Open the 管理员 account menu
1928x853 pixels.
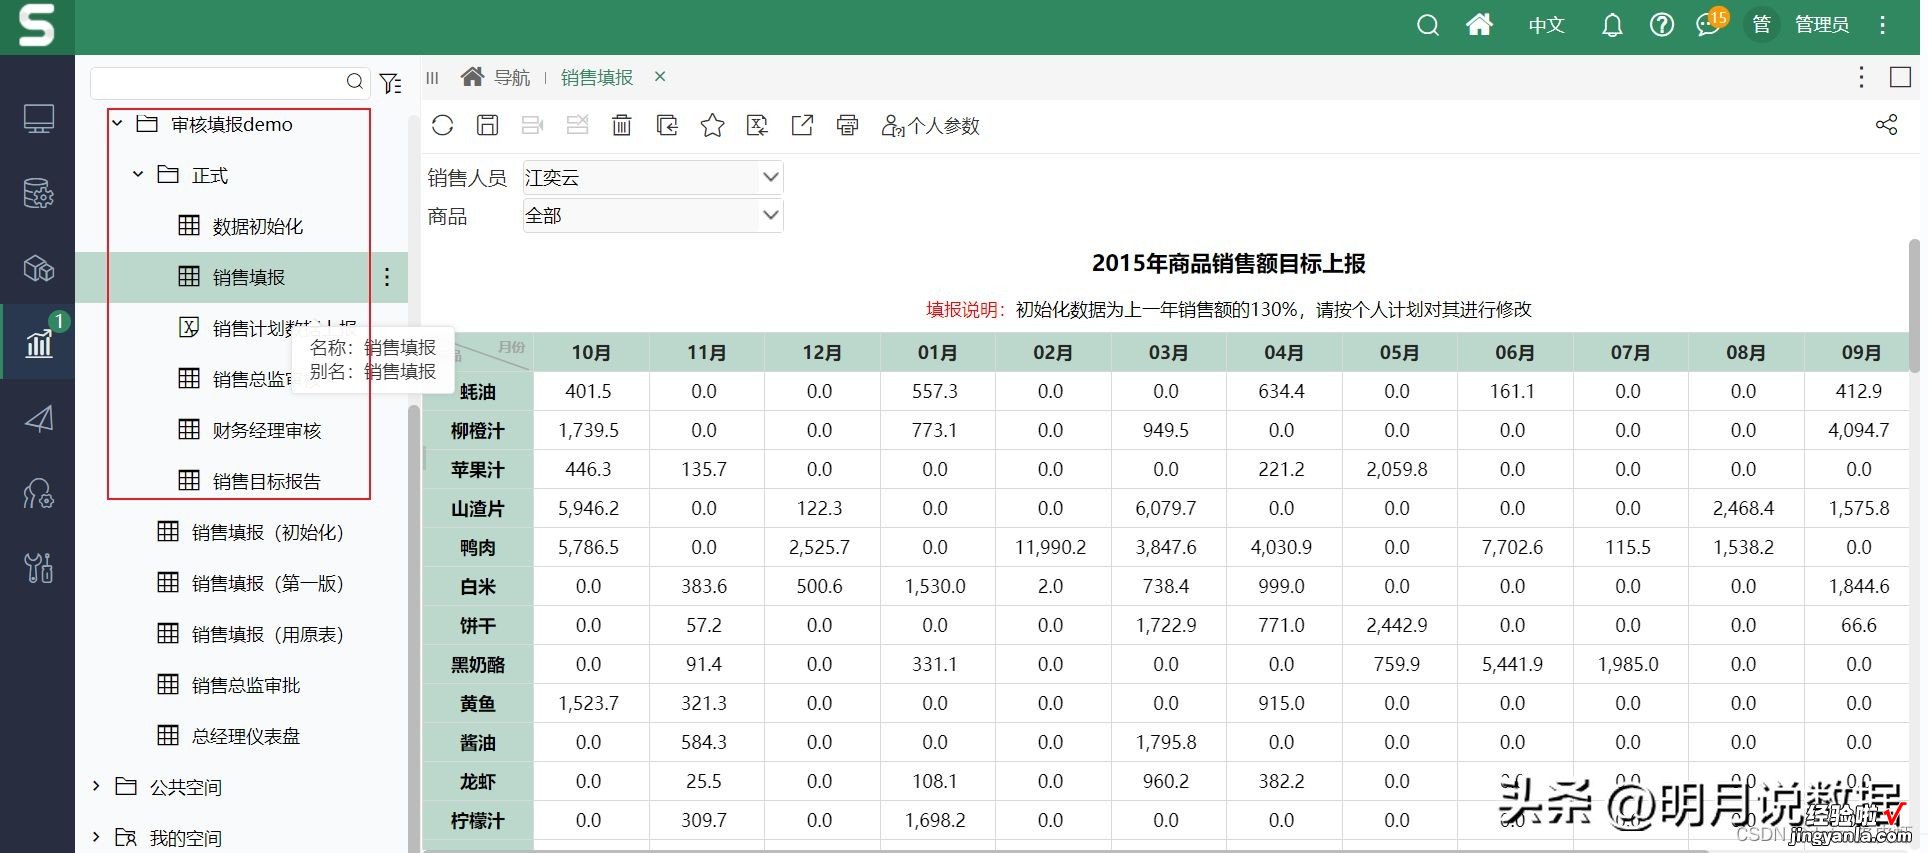1821,25
